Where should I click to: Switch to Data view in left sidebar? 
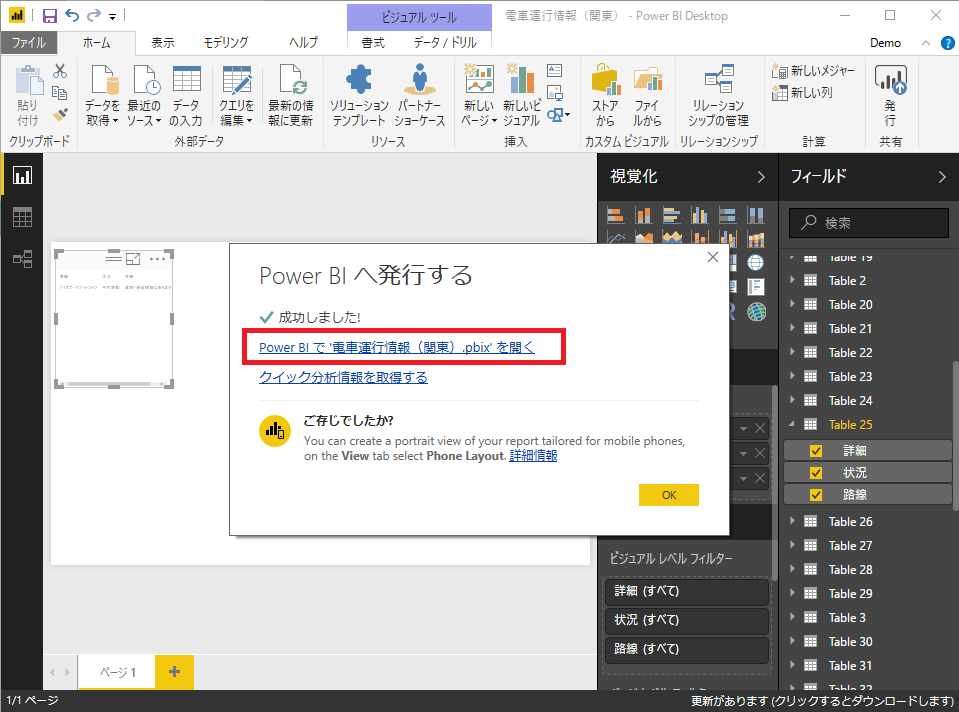pos(22,217)
